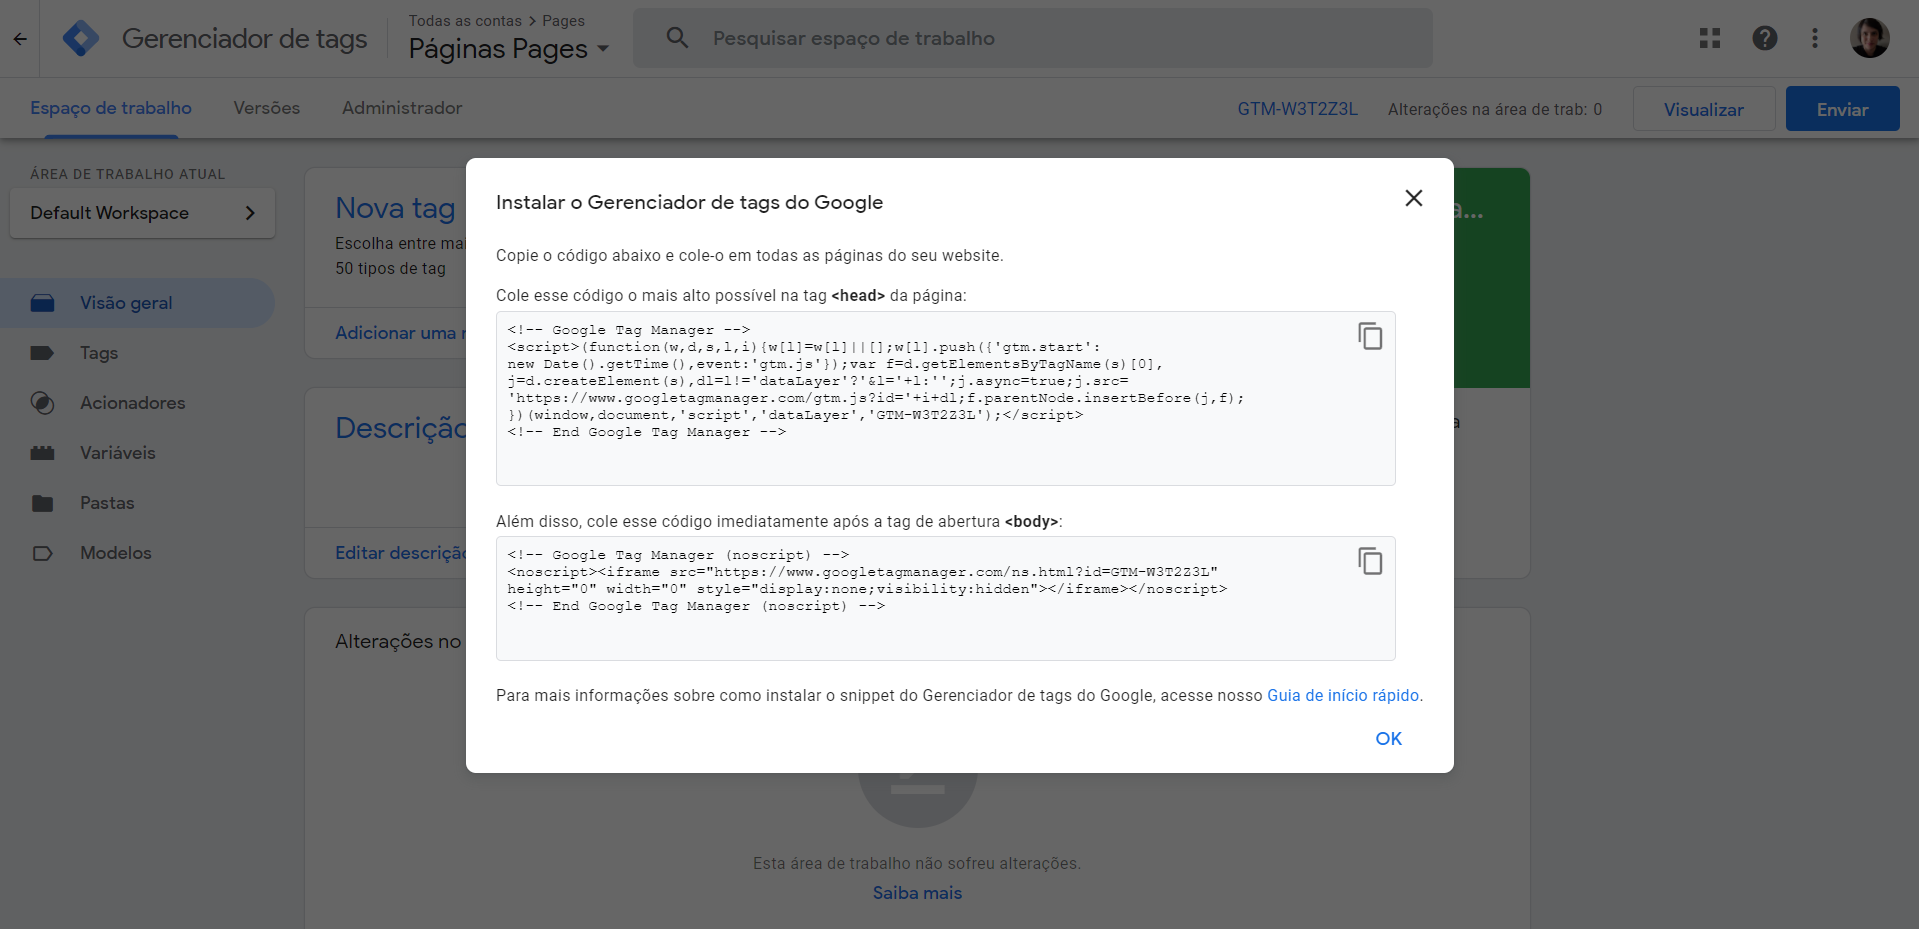Click the Acionadores sidebar icon
Viewport: 1919px width, 929px height.
click(42, 403)
